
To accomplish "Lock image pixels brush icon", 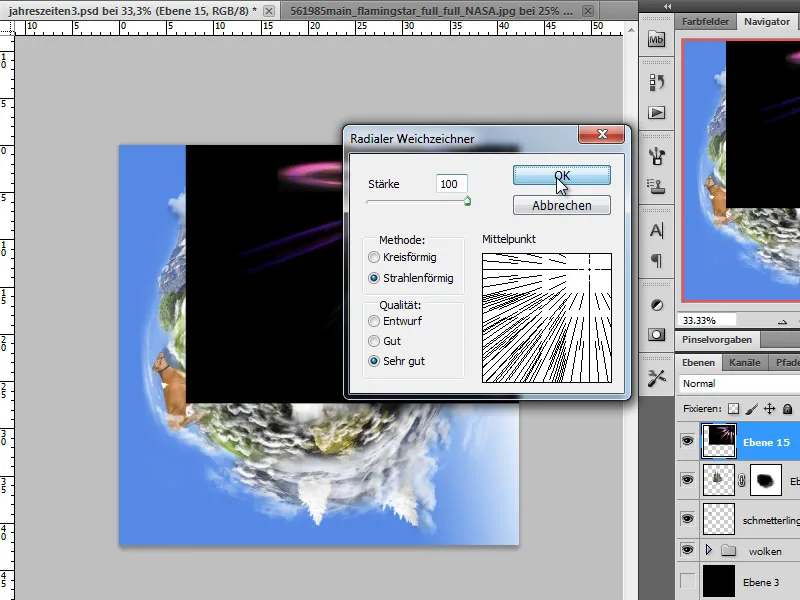I will [x=751, y=409].
